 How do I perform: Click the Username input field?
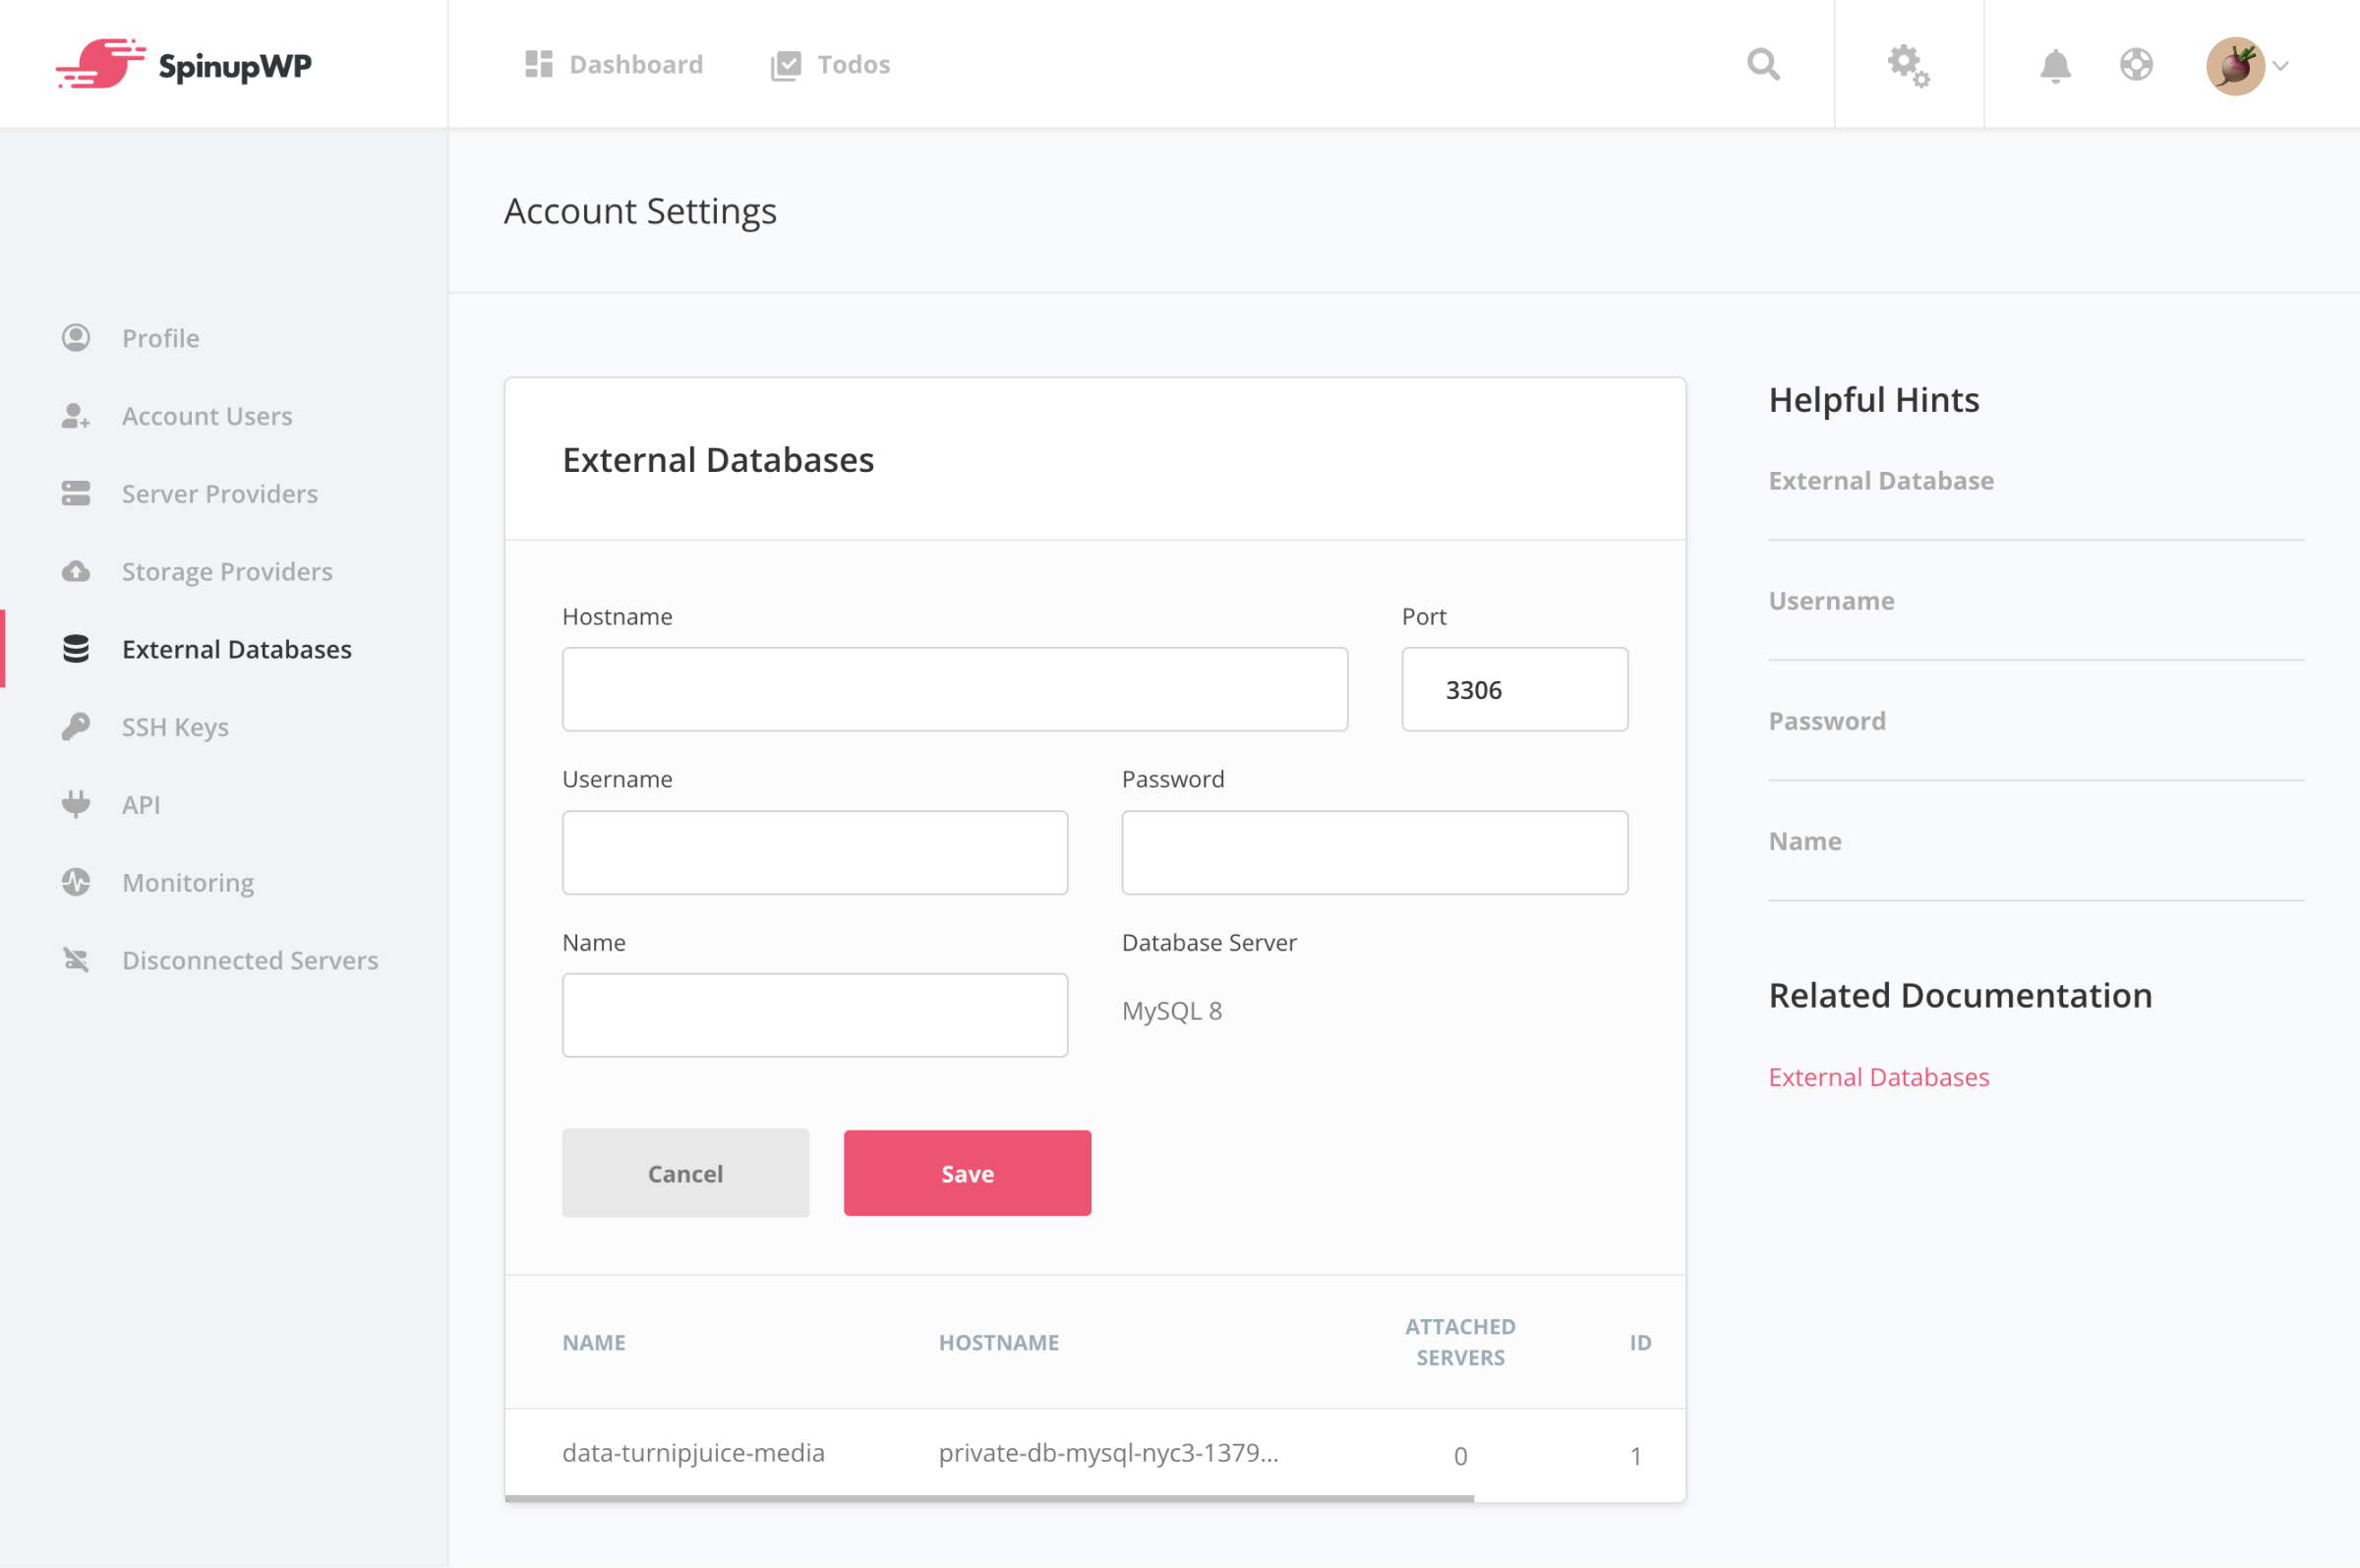[x=814, y=852]
